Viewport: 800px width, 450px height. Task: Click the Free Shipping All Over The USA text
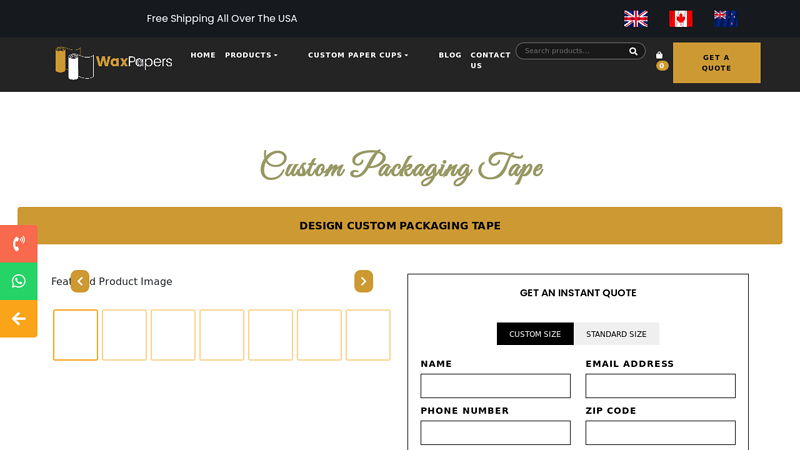pos(221,18)
